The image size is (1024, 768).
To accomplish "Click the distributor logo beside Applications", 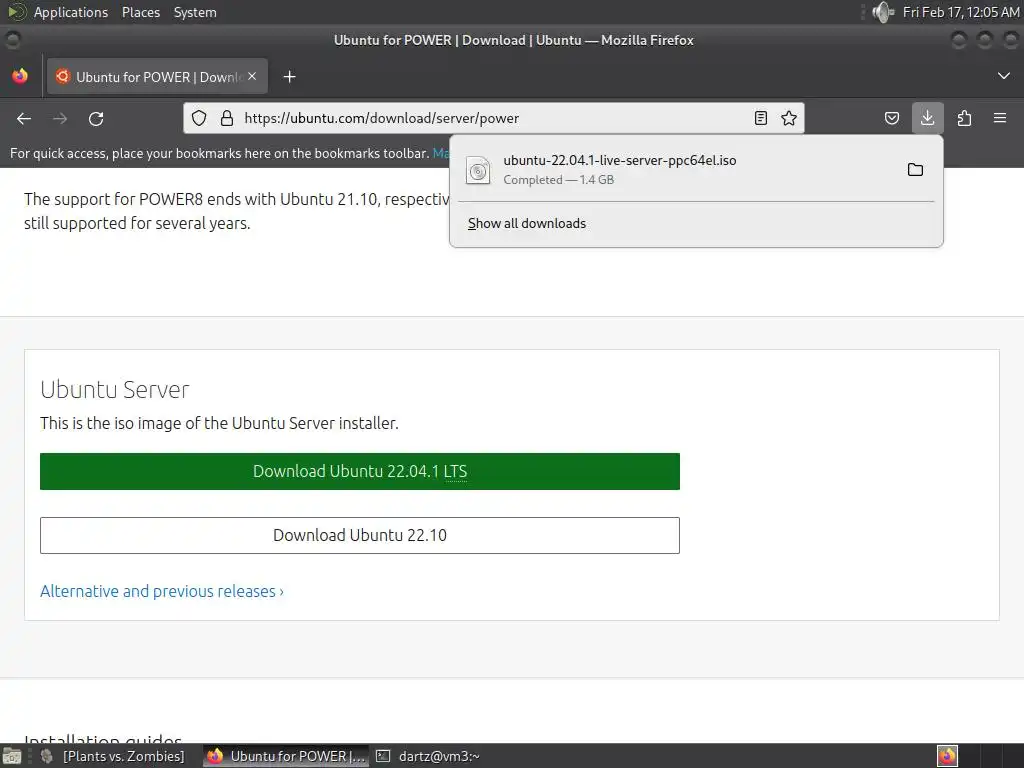I will click(x=16, y=12).
